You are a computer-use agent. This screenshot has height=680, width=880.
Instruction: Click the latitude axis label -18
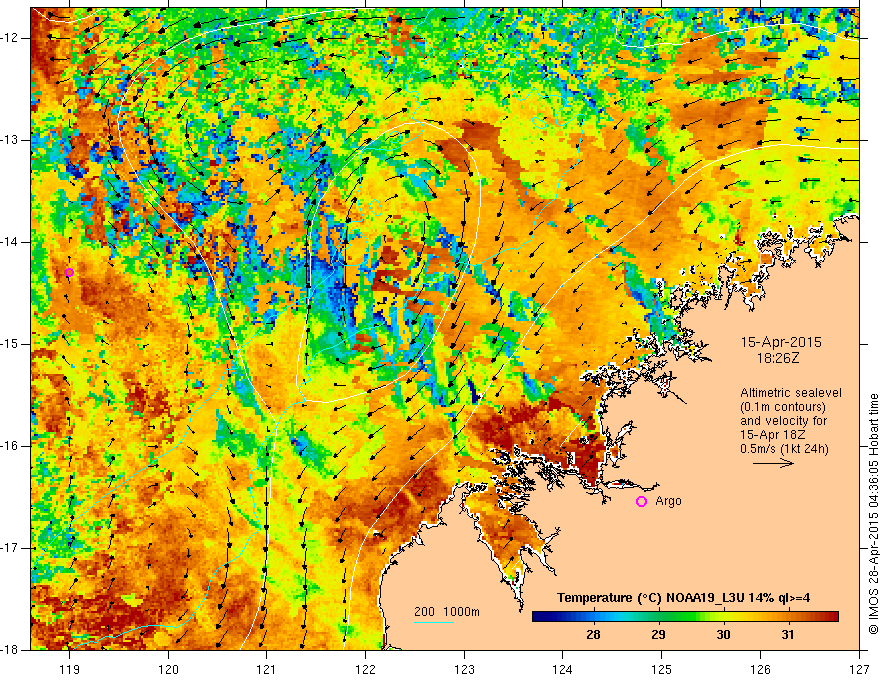[x=11, y=650]
